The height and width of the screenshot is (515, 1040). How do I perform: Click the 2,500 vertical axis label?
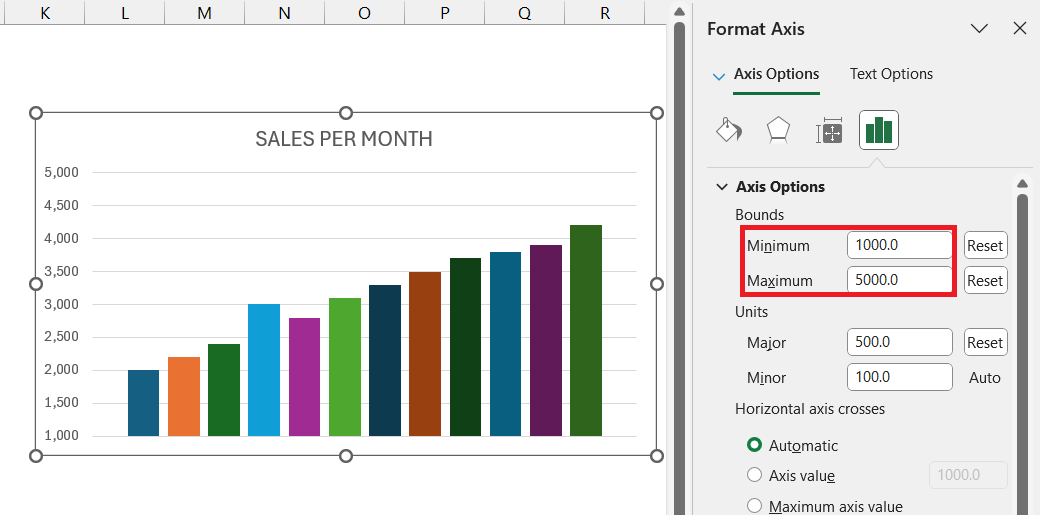point(61,337)
